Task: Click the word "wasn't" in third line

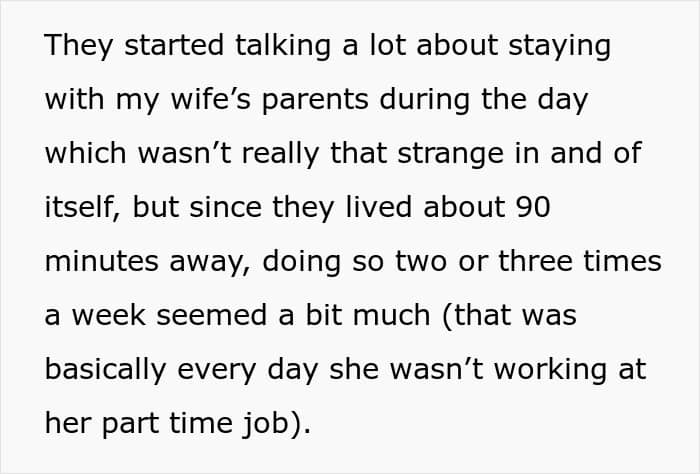Action: click(184, 154)
